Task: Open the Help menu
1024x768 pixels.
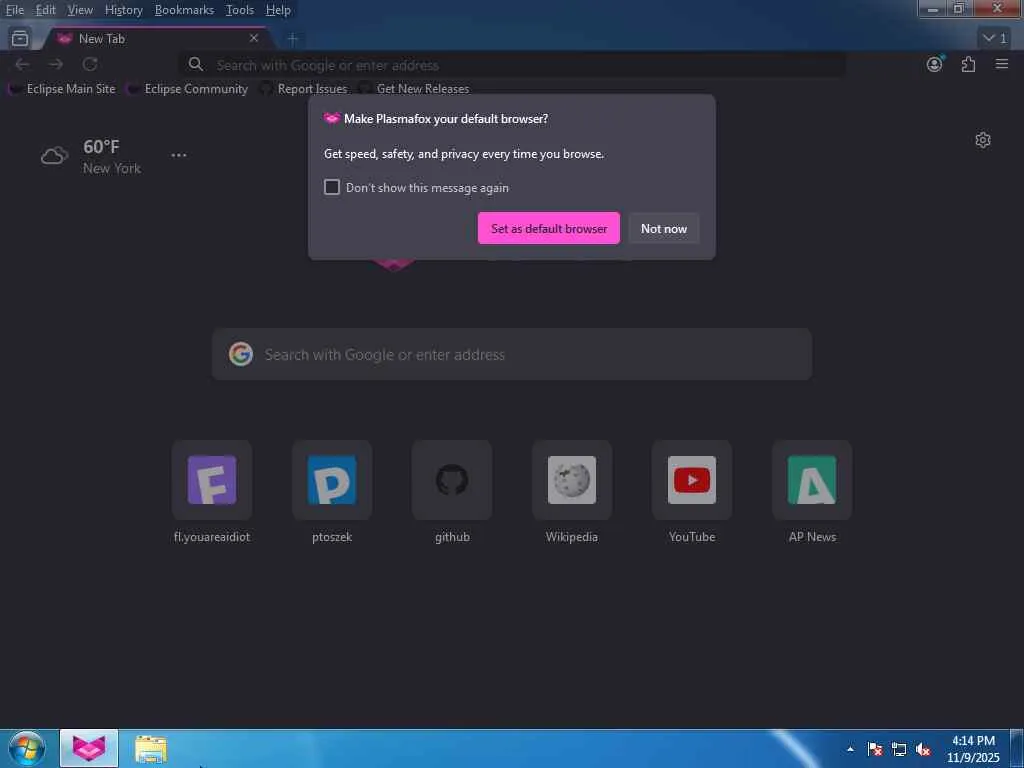Action: 278,10
